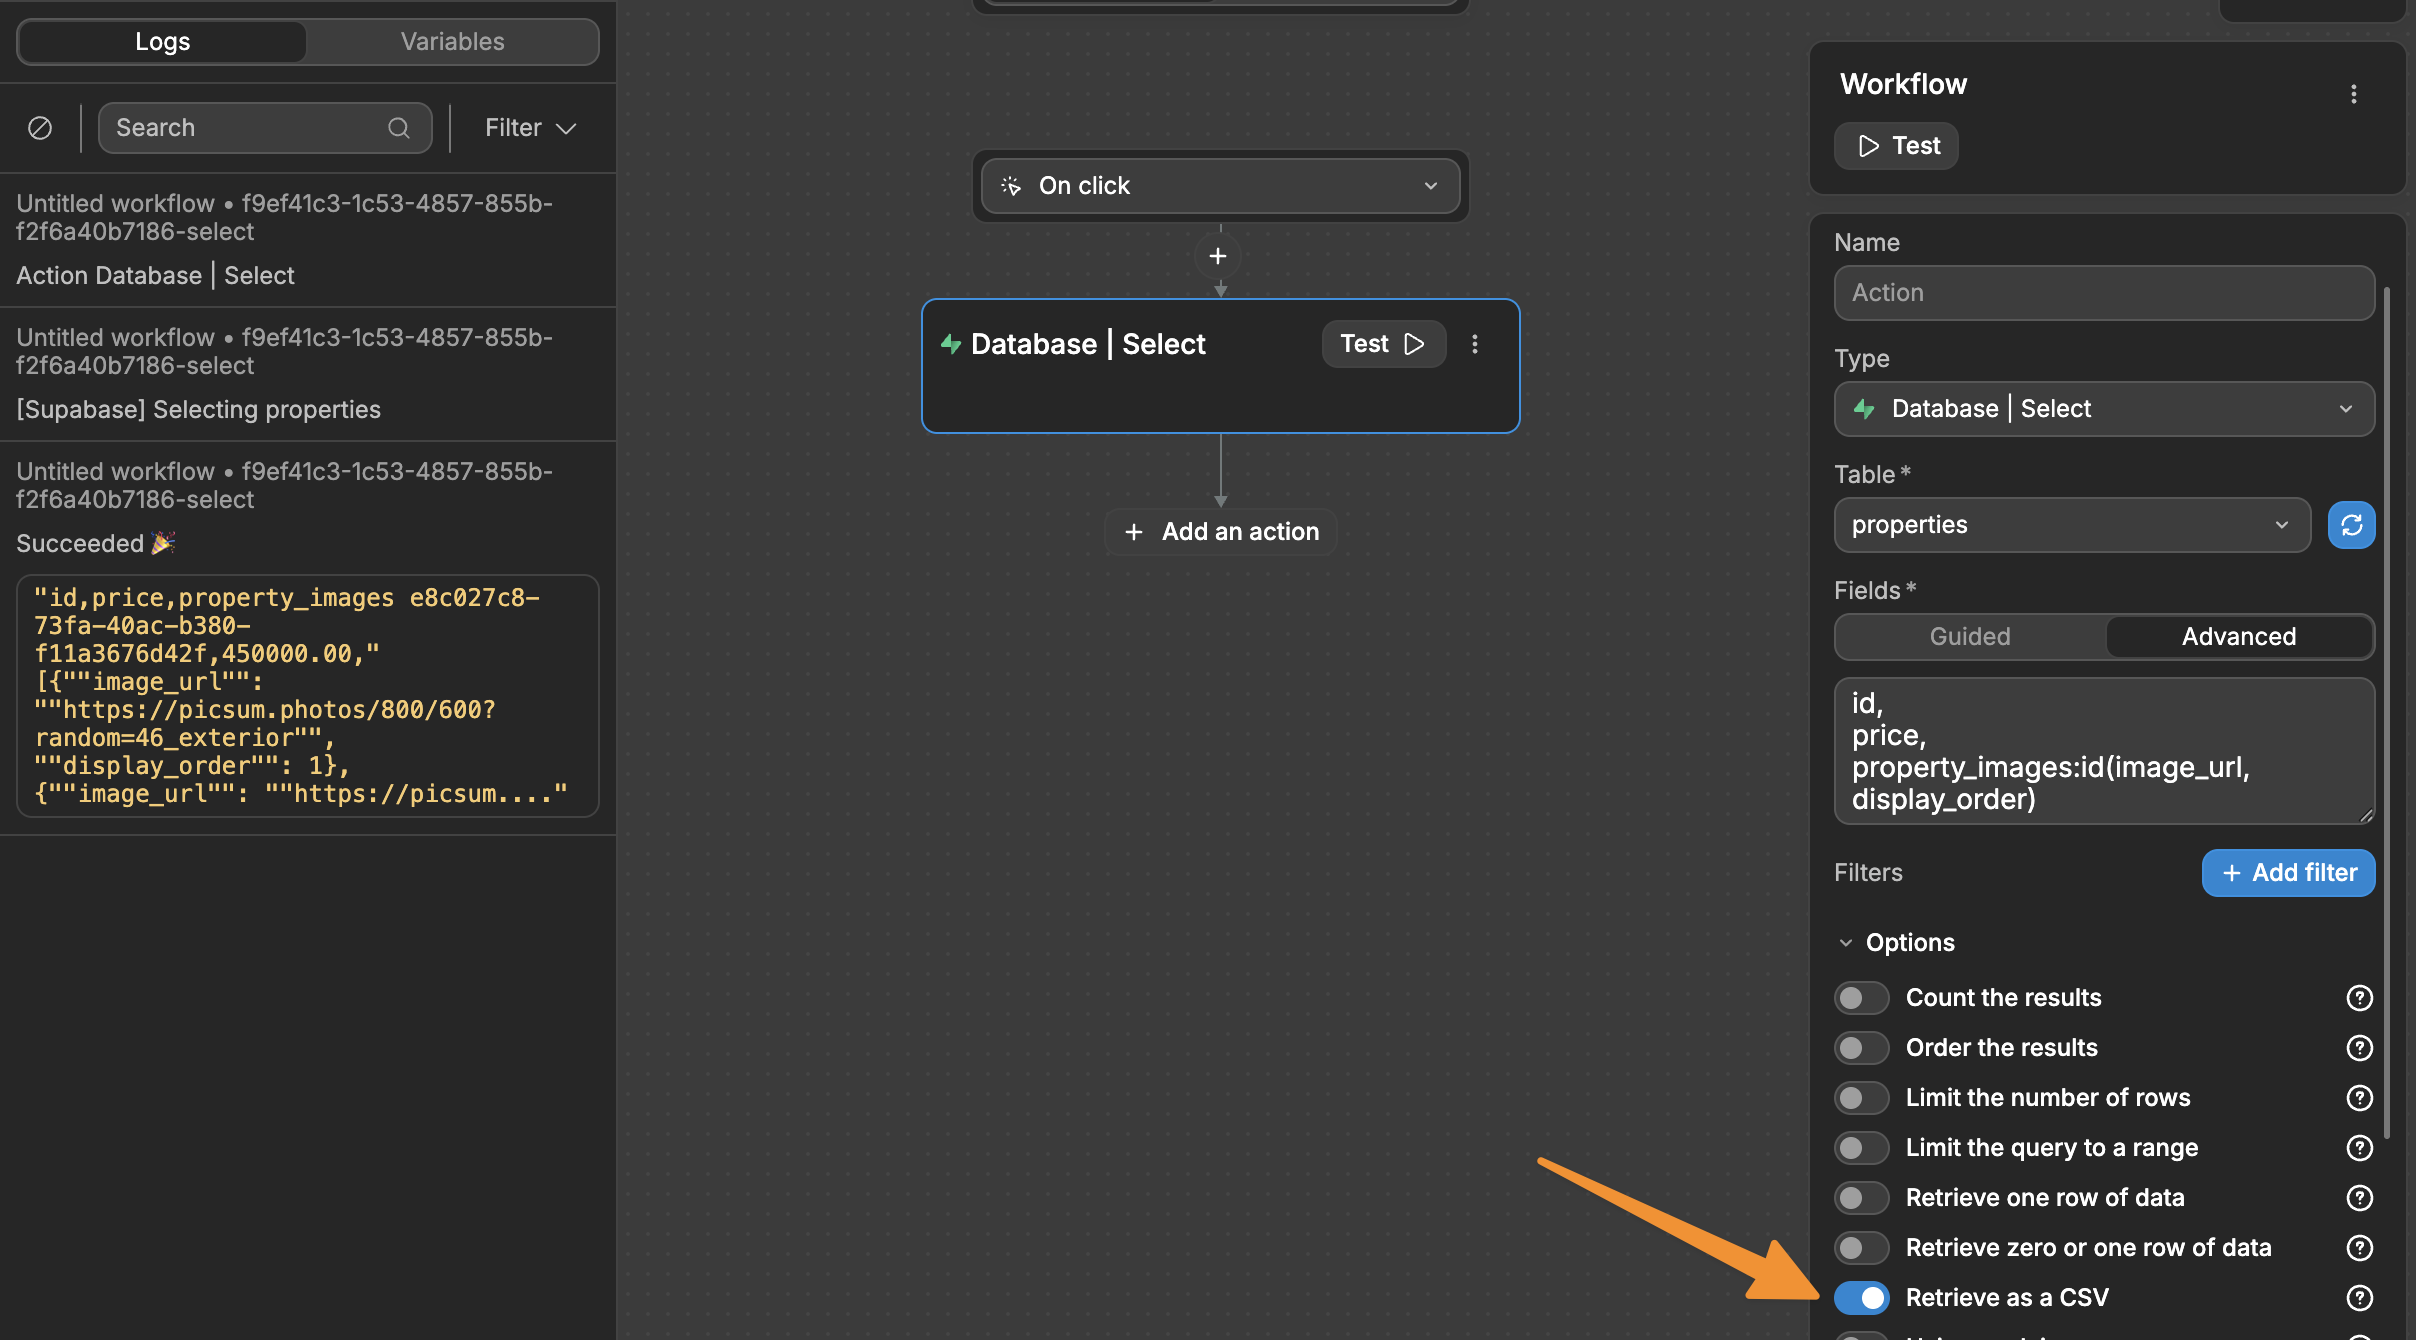Collapse the Options section

[x=1896, y=943]
